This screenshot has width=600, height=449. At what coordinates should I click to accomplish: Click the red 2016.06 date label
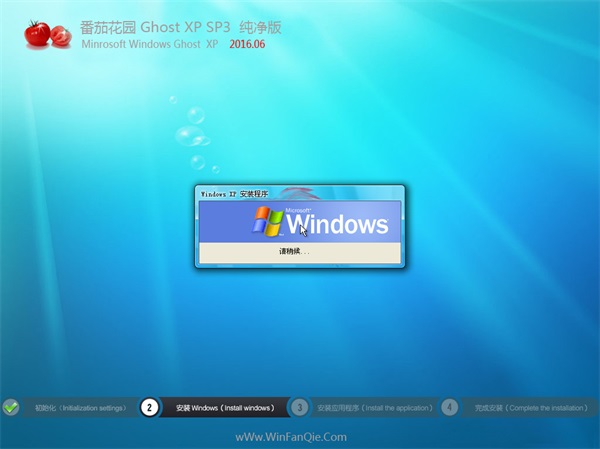(248, 45)
